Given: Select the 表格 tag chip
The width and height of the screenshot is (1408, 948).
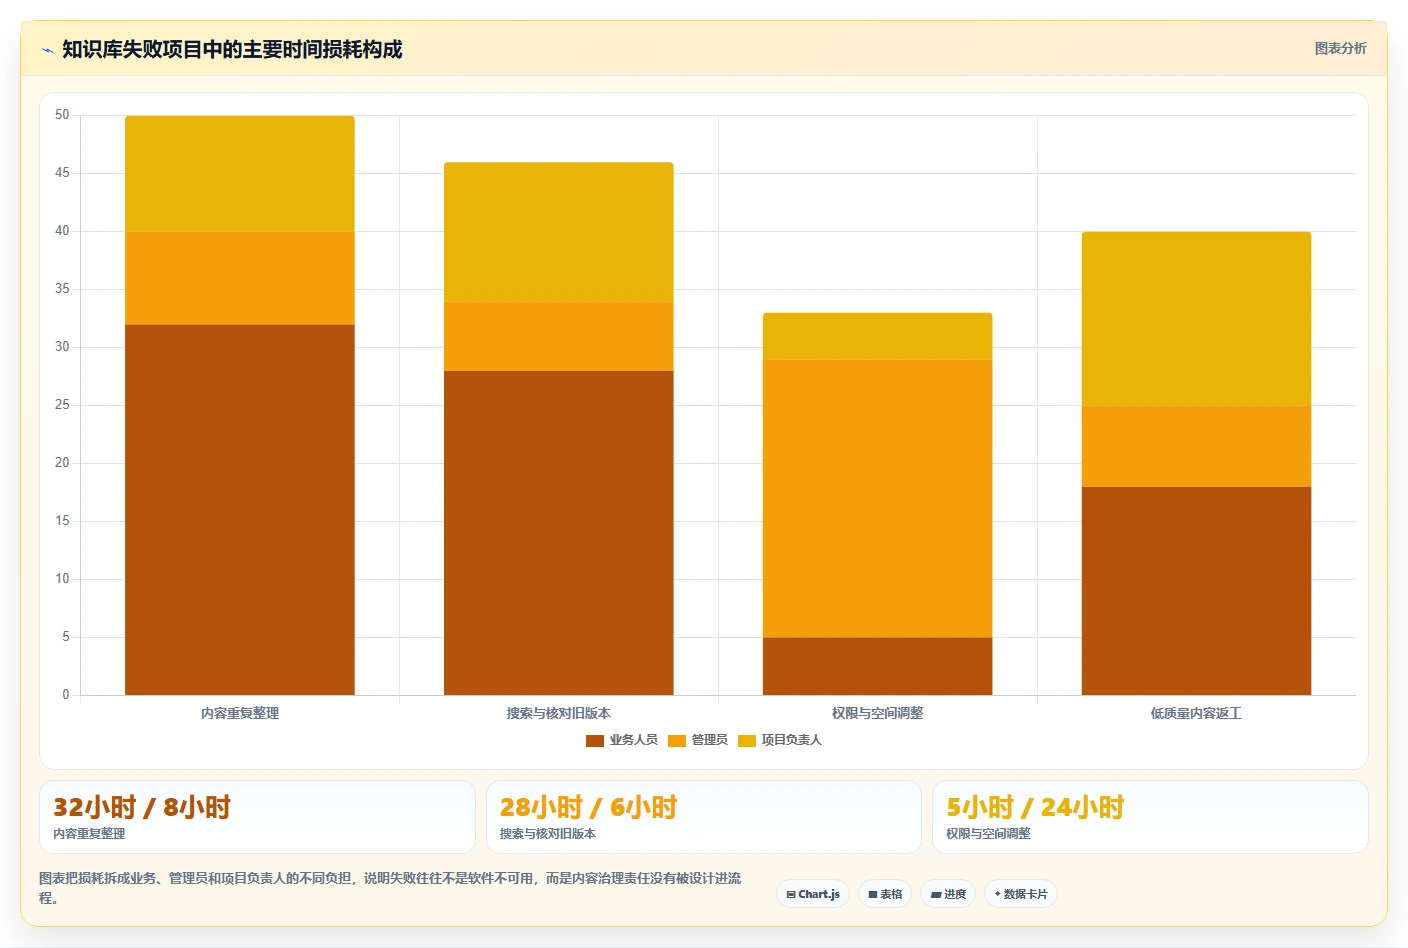Looking at the screenshot, I should 885,894.
